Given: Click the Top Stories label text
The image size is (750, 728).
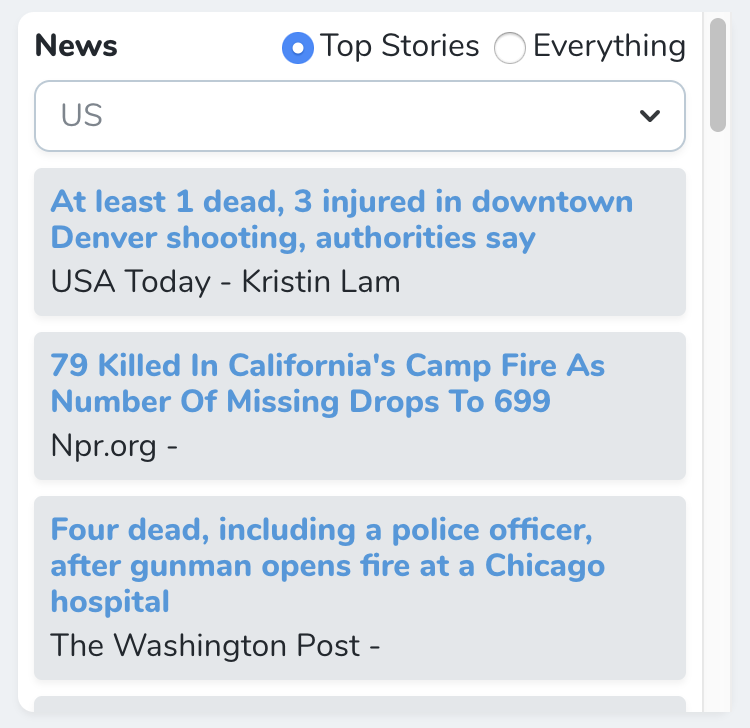Looking at the screenshot, I should tap(399, 47).
